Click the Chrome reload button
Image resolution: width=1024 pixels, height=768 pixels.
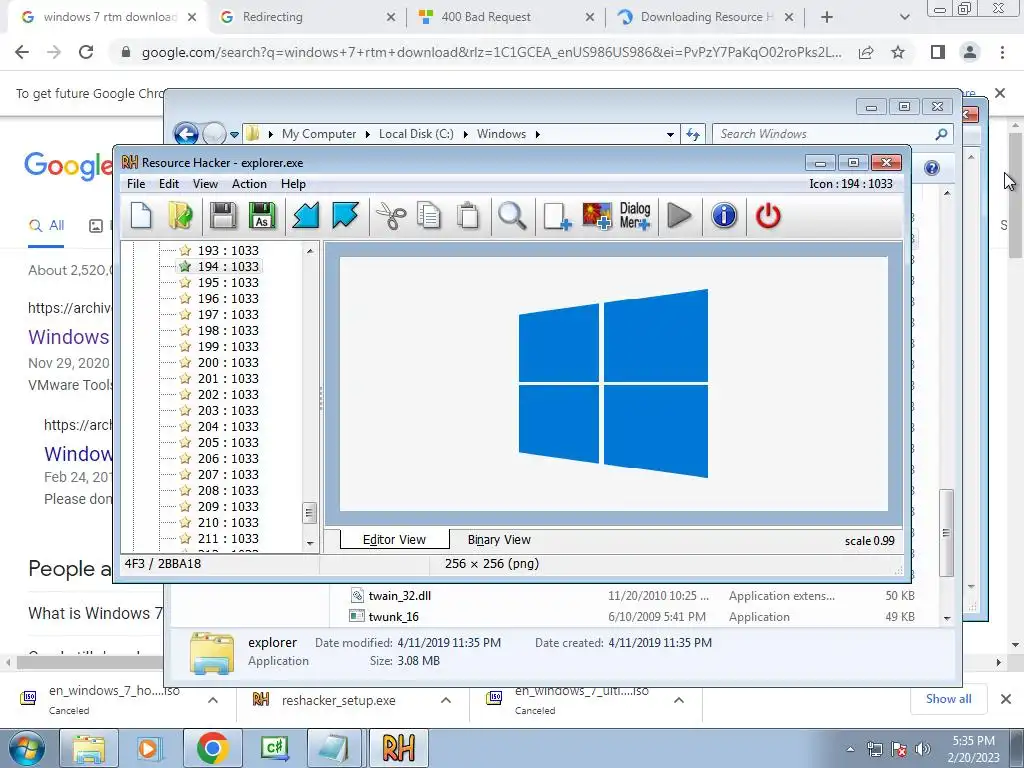click(86, 52)
